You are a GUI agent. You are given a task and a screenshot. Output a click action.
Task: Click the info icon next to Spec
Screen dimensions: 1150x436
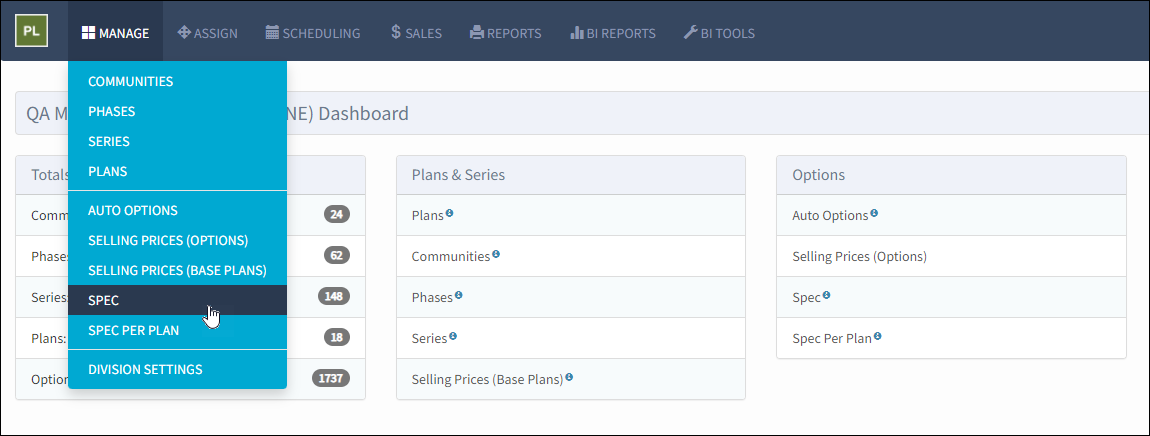(x=827, y=295)
